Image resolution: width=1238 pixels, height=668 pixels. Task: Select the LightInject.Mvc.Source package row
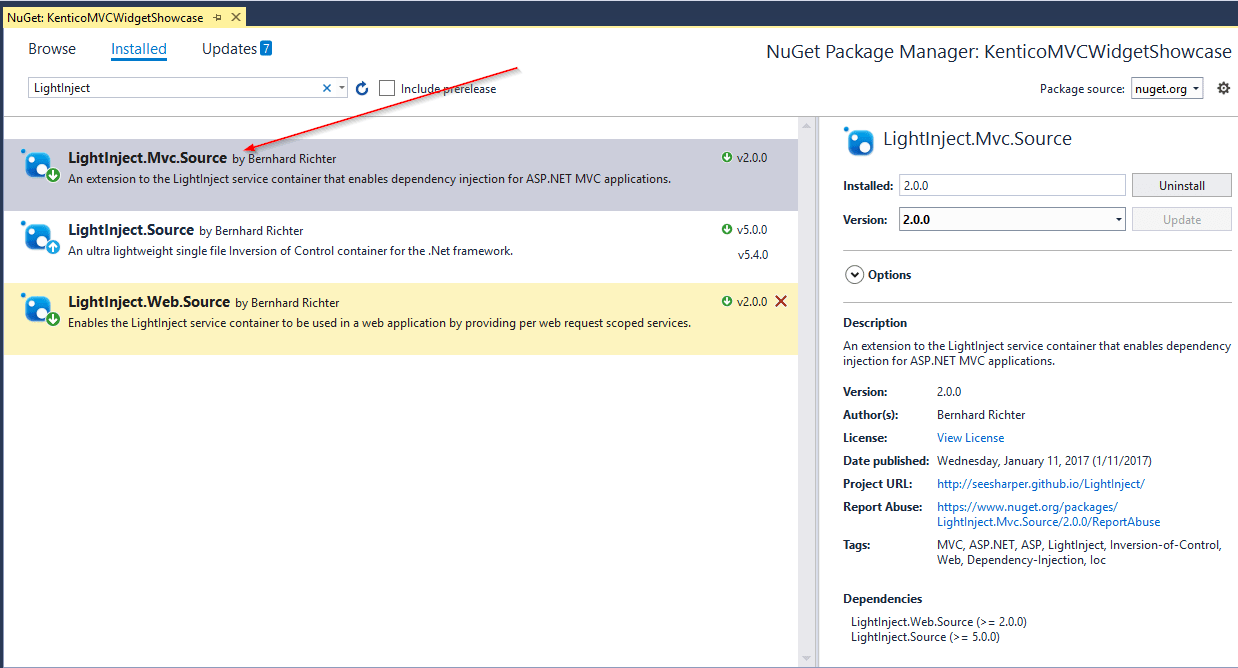point(400,175)
